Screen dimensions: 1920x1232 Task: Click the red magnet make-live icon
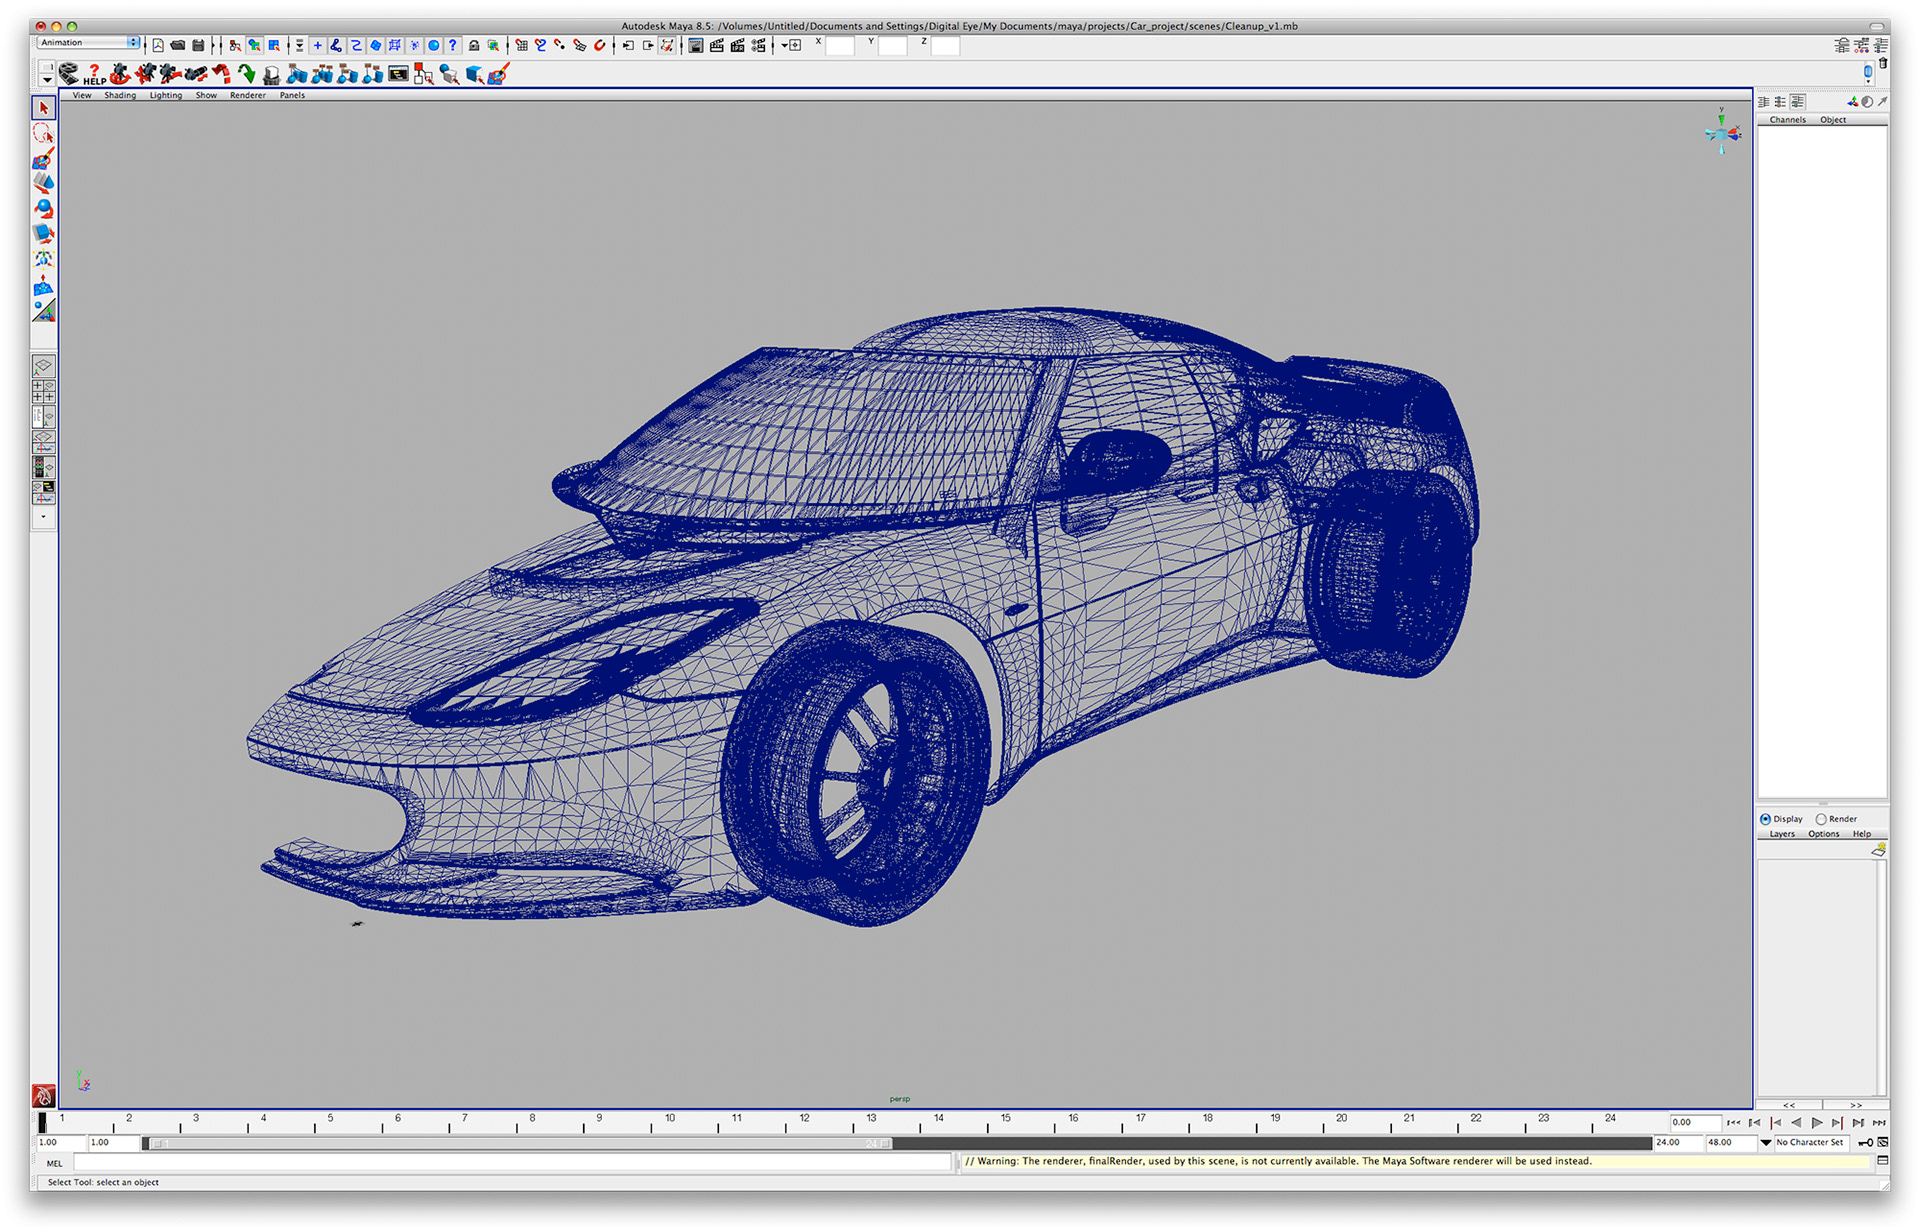click(x=600, y=45)
